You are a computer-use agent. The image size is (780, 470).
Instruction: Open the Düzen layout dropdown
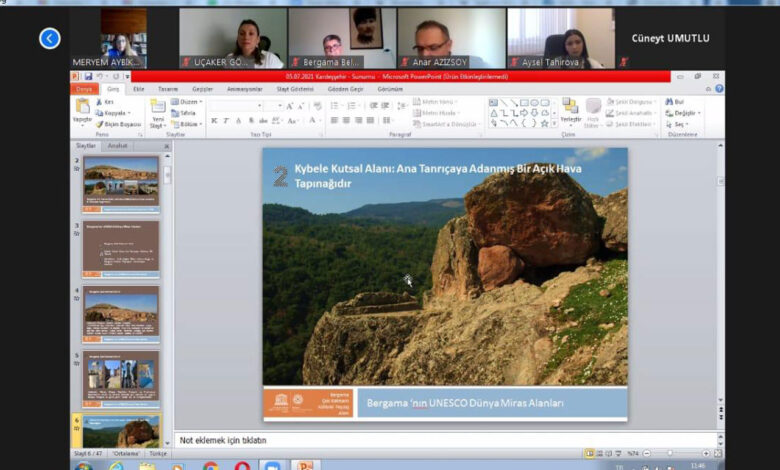187,102
